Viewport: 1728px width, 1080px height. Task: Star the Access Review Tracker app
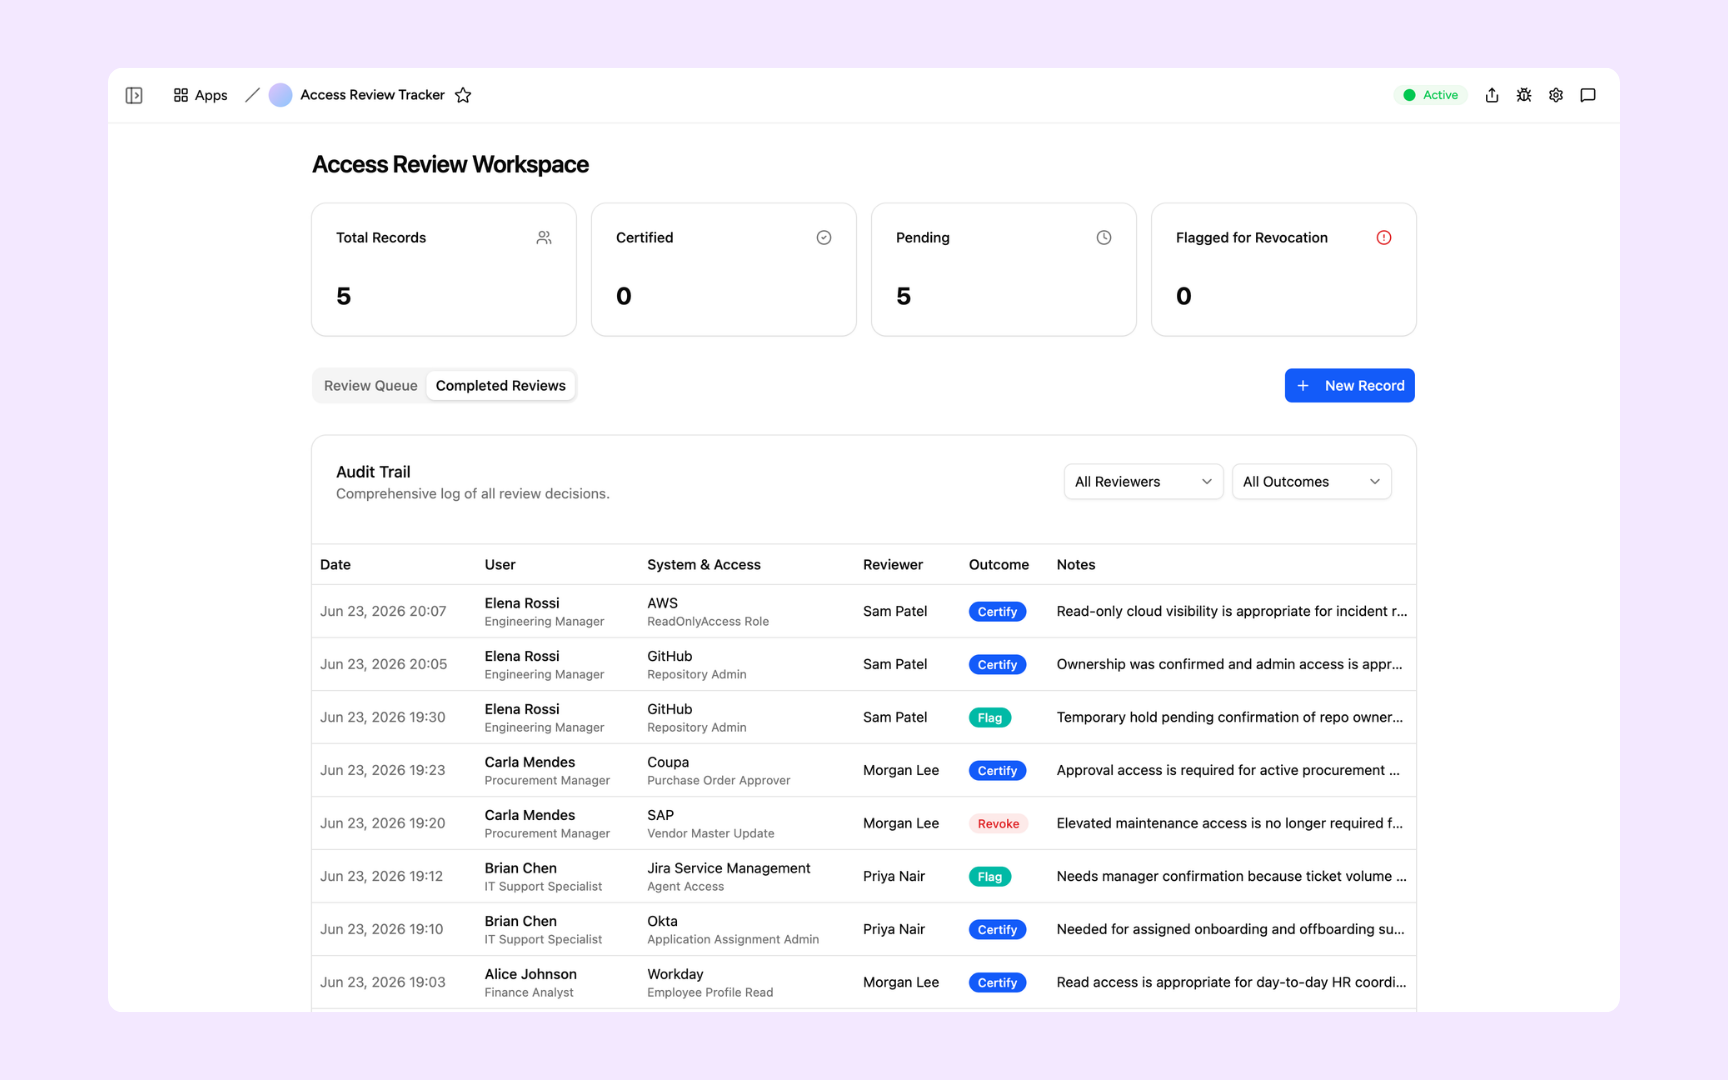pos(463,95)
